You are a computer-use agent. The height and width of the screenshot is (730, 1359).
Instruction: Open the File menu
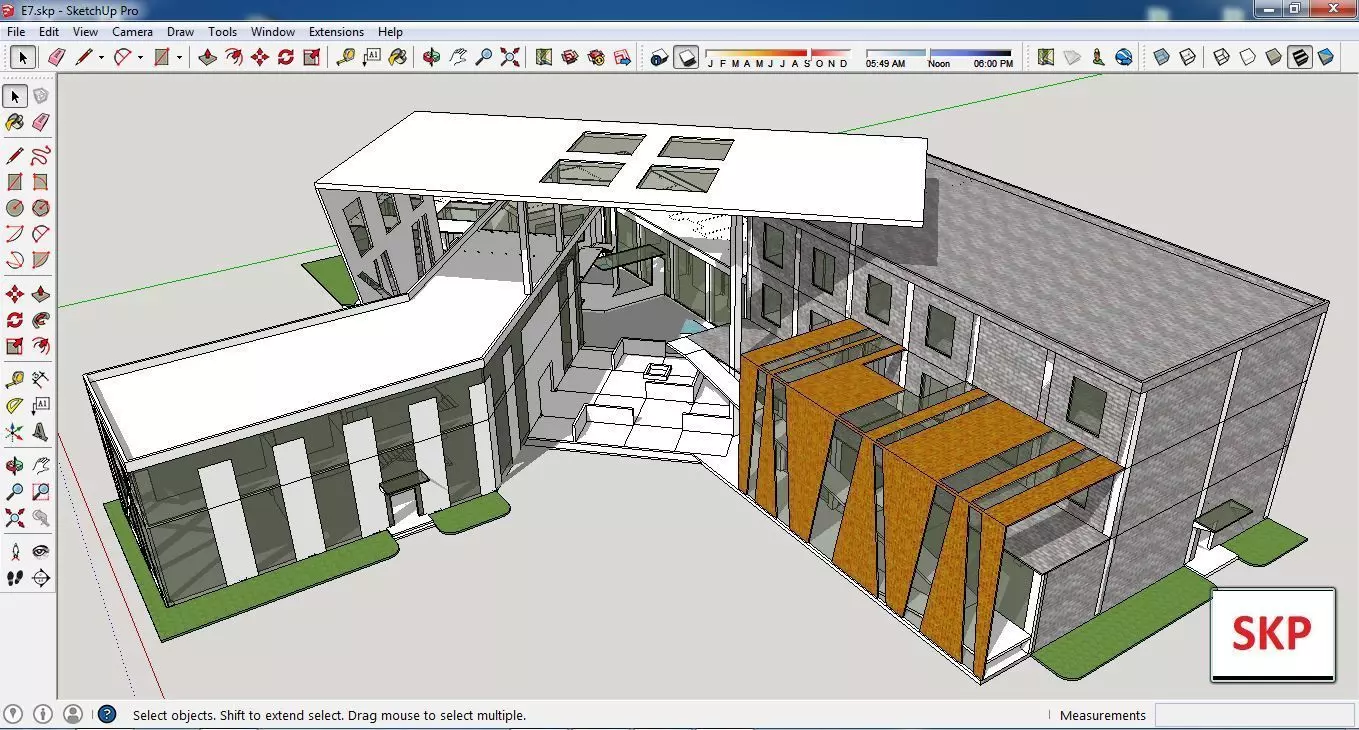click(x=16, y=32)
